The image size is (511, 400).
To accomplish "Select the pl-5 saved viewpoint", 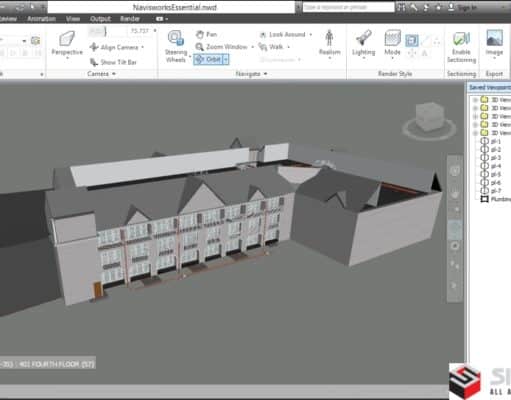I will click(490, 174).
